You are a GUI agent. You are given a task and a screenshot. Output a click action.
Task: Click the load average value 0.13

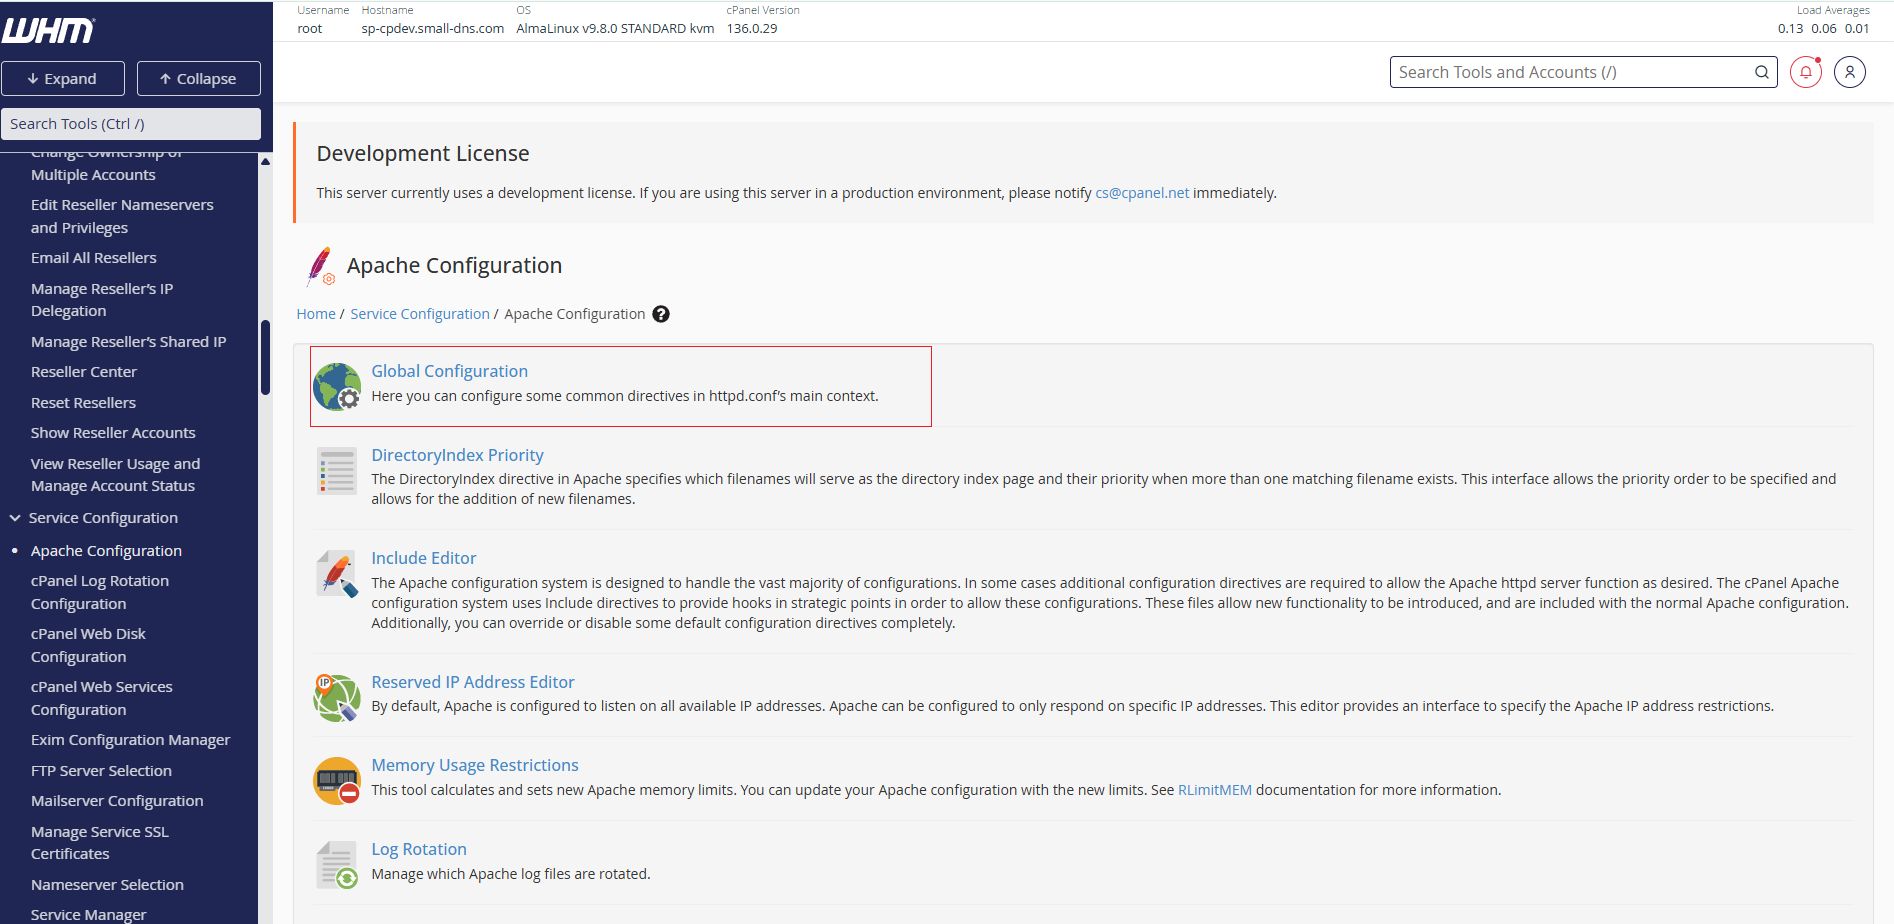[1790, 28]
